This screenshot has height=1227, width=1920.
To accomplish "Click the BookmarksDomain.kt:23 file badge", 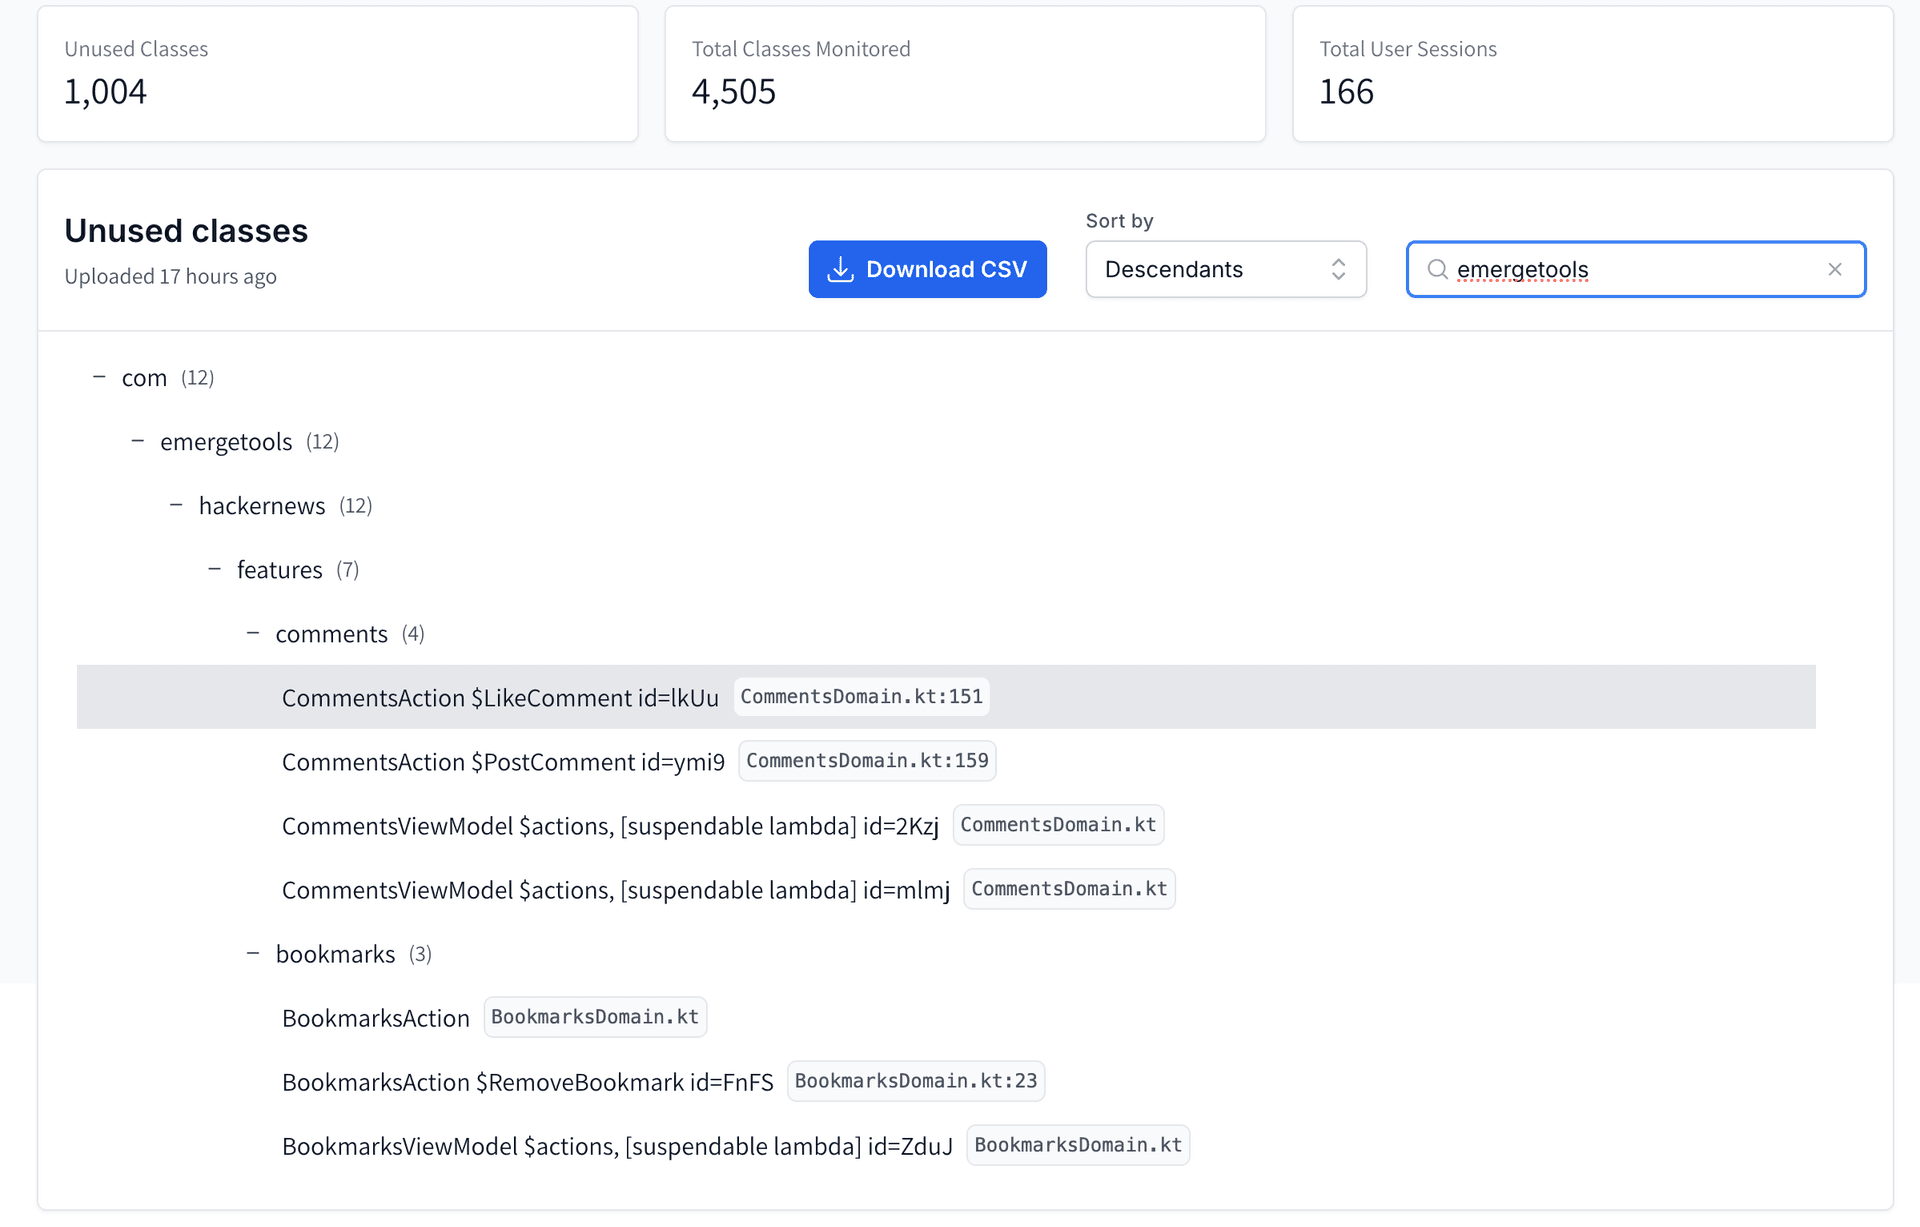I will 916,1081.
